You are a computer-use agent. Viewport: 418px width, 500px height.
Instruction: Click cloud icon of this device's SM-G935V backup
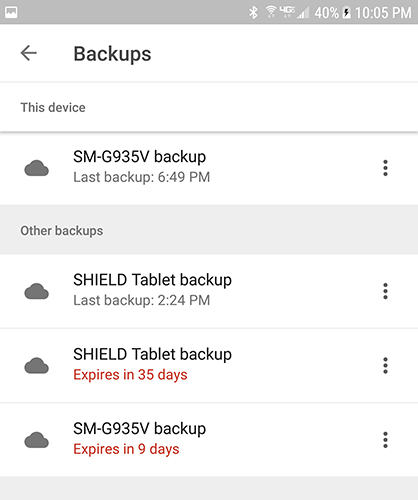coord(37,168)
